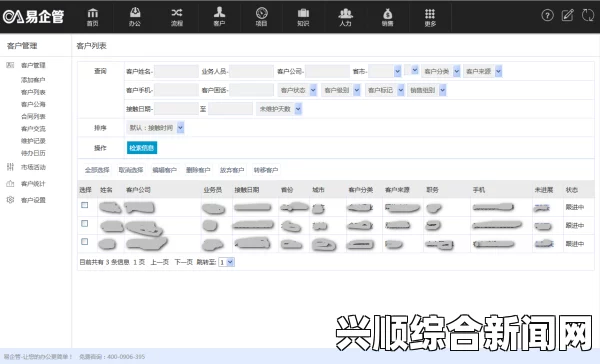Click the 接触日期 column header
The width and height of the screenshot is (600, 364).
(247, 190)
